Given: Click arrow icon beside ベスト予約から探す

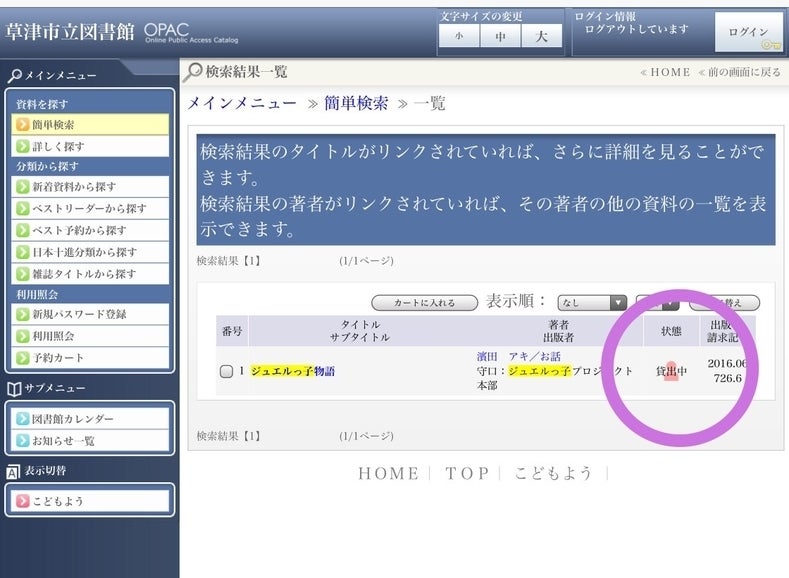Looking at the screenshot, I should (x=24, y=230).
